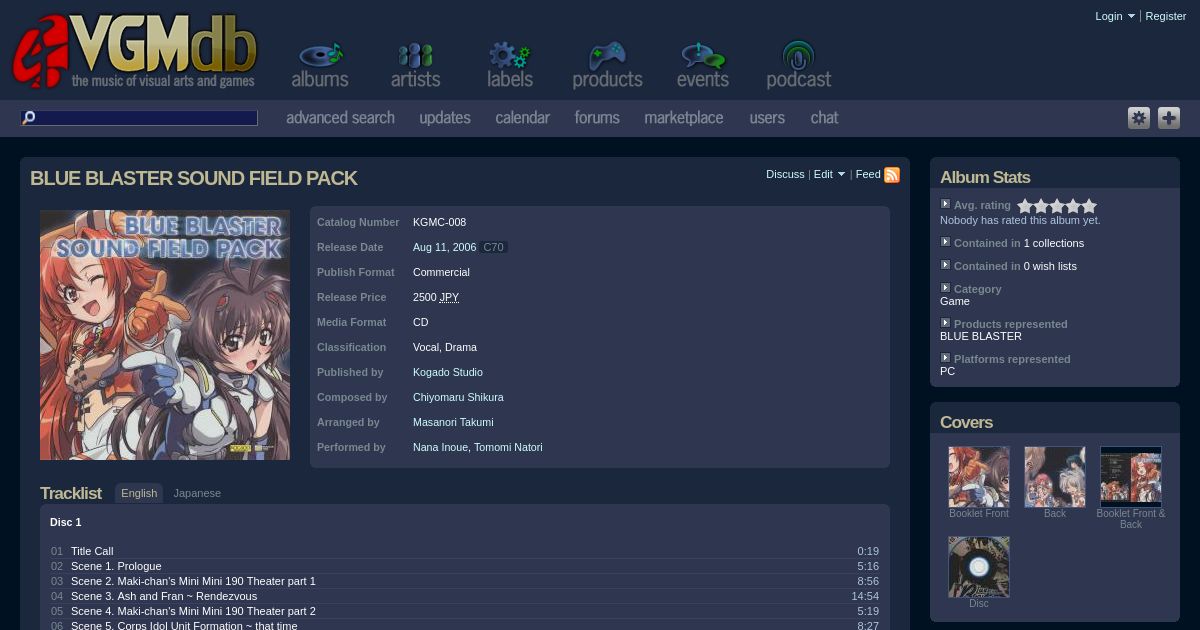Viewport: 1200px width, 630px height.
Task: Open the Booklet Front cover thumbnail
Action: 979,477
